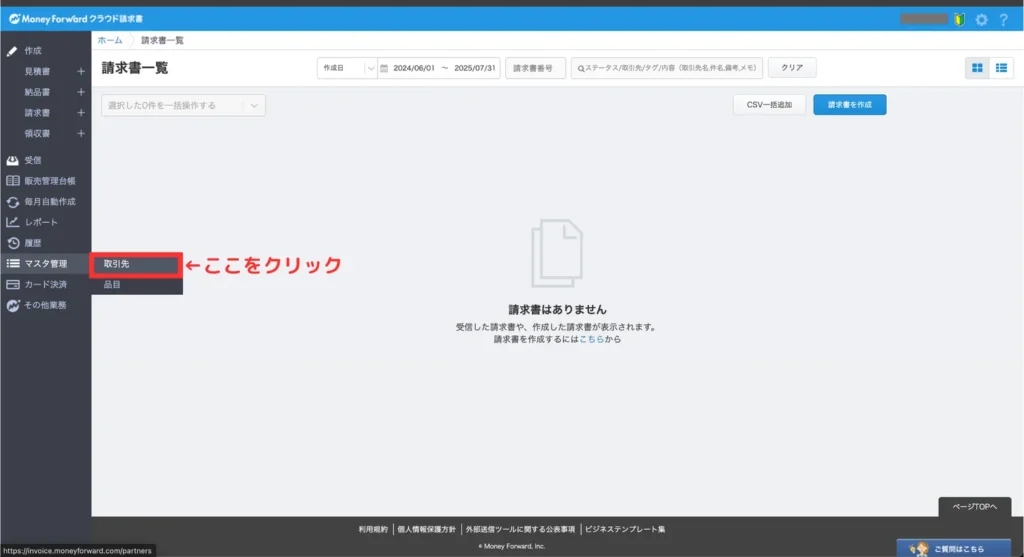Open the settings gear icon in header
This screenshot has width=1024, height=557.
point(981,19)
